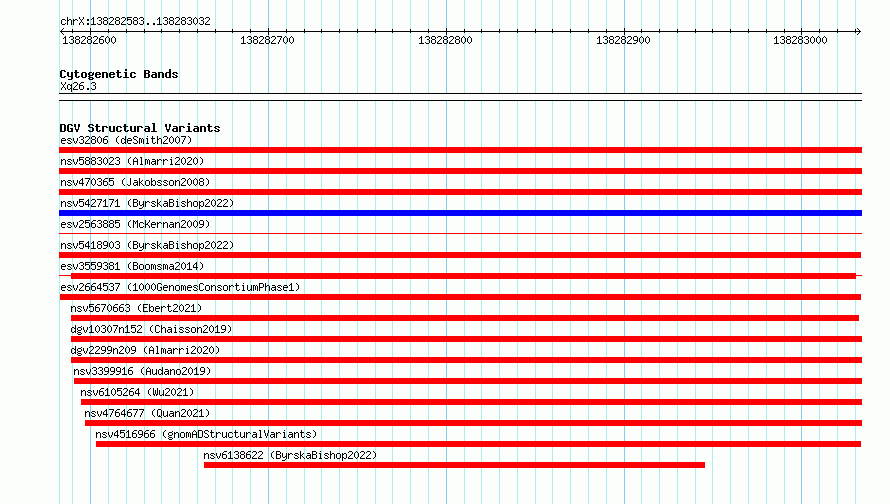
Task: Open nsv5883023 (Almarri2020) variant label
Action: pos(132,161)
